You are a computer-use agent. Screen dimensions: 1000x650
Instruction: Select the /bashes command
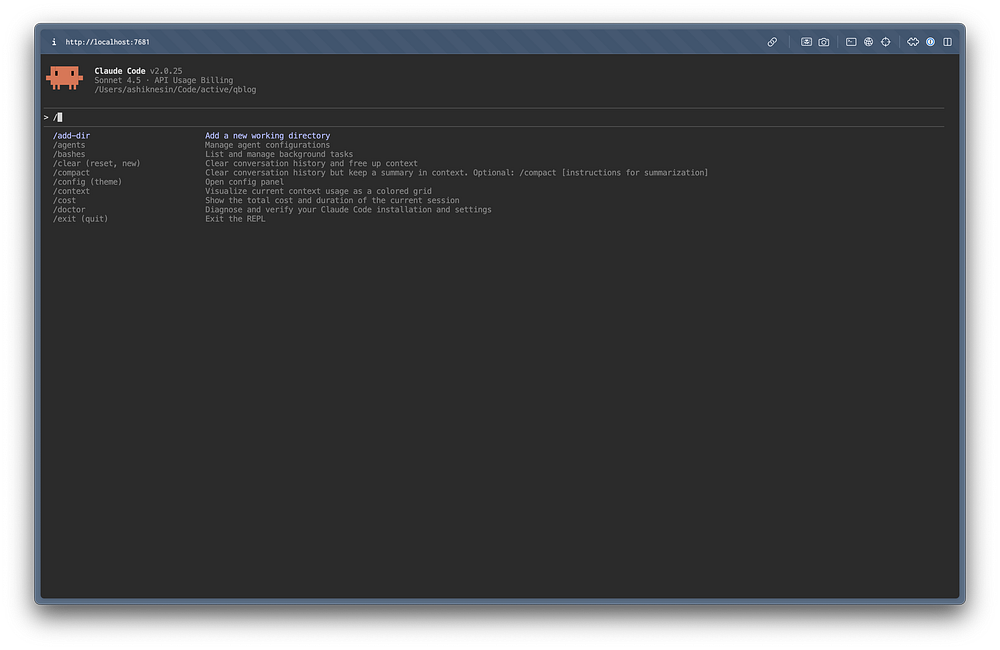point(69,154)
